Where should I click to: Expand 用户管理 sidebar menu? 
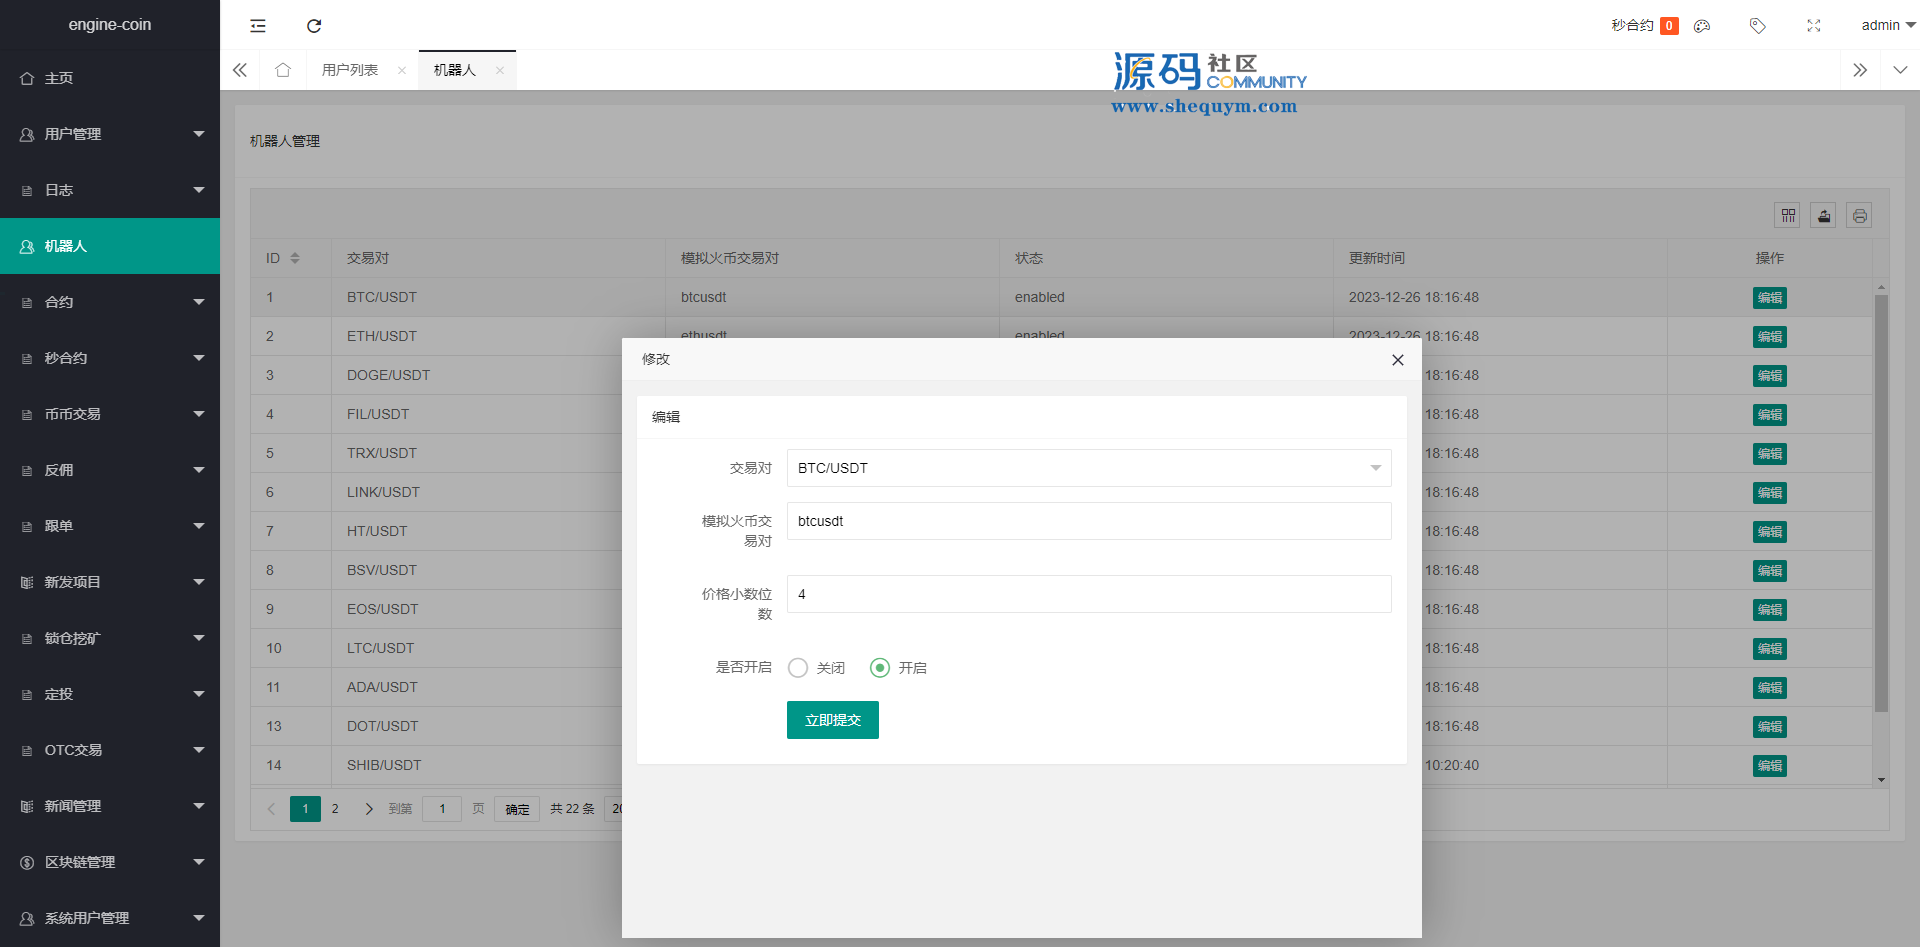[x=110, y=134]
